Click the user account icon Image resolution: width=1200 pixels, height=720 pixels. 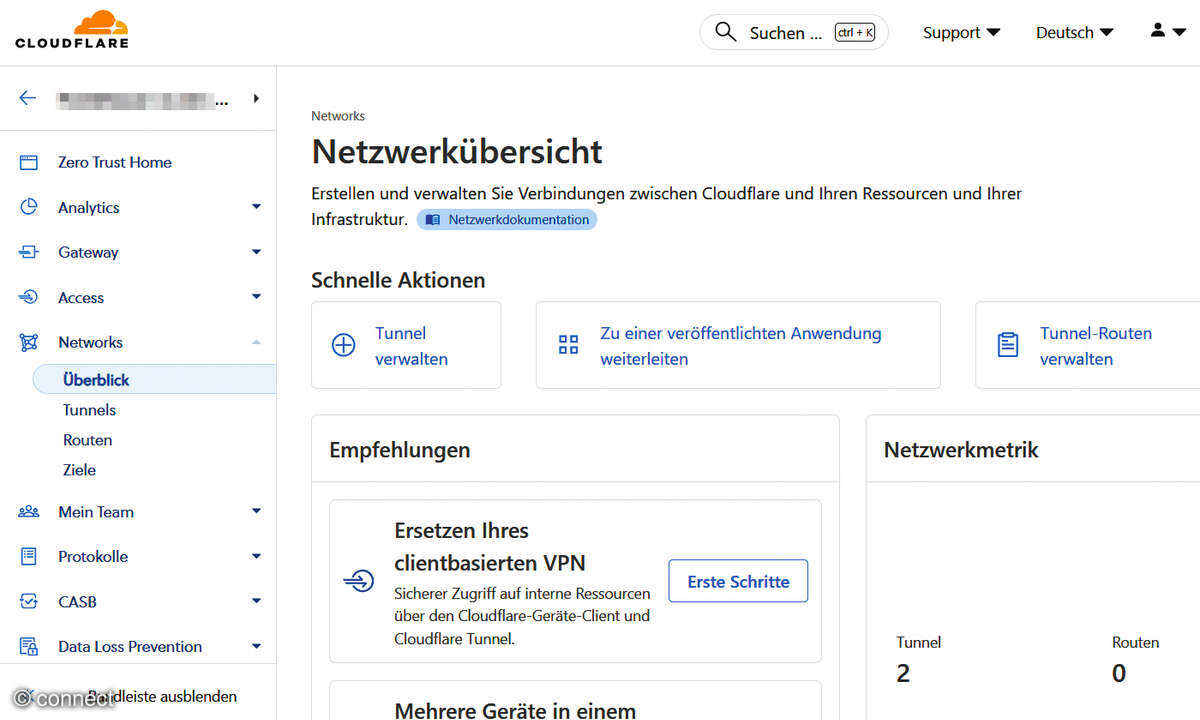(1156, 31)
